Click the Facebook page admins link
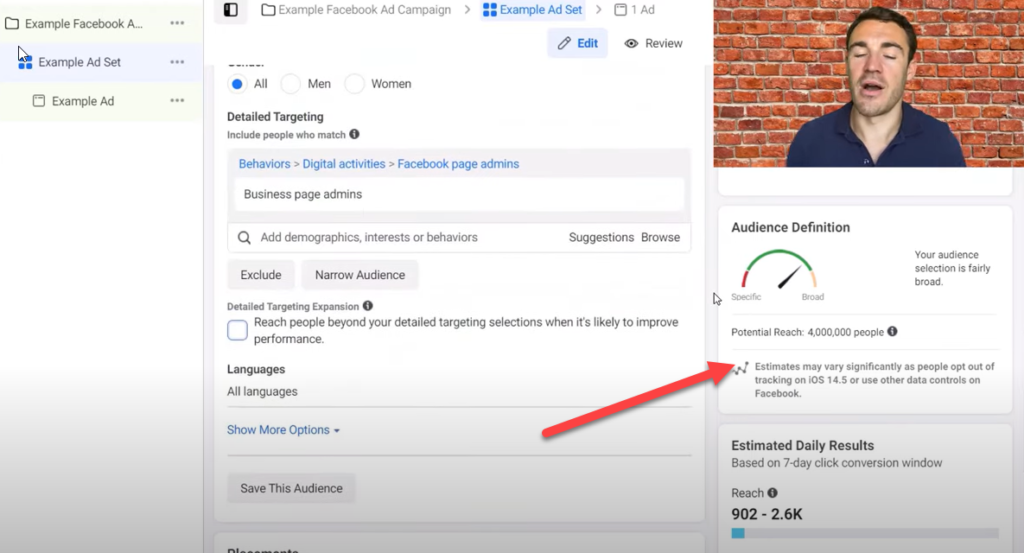1024x553 pixels. tap(458, 164)
